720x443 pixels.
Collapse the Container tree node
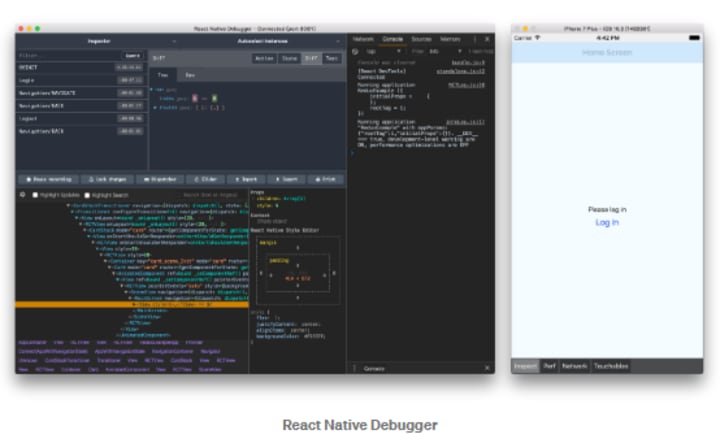click(106, 261)
